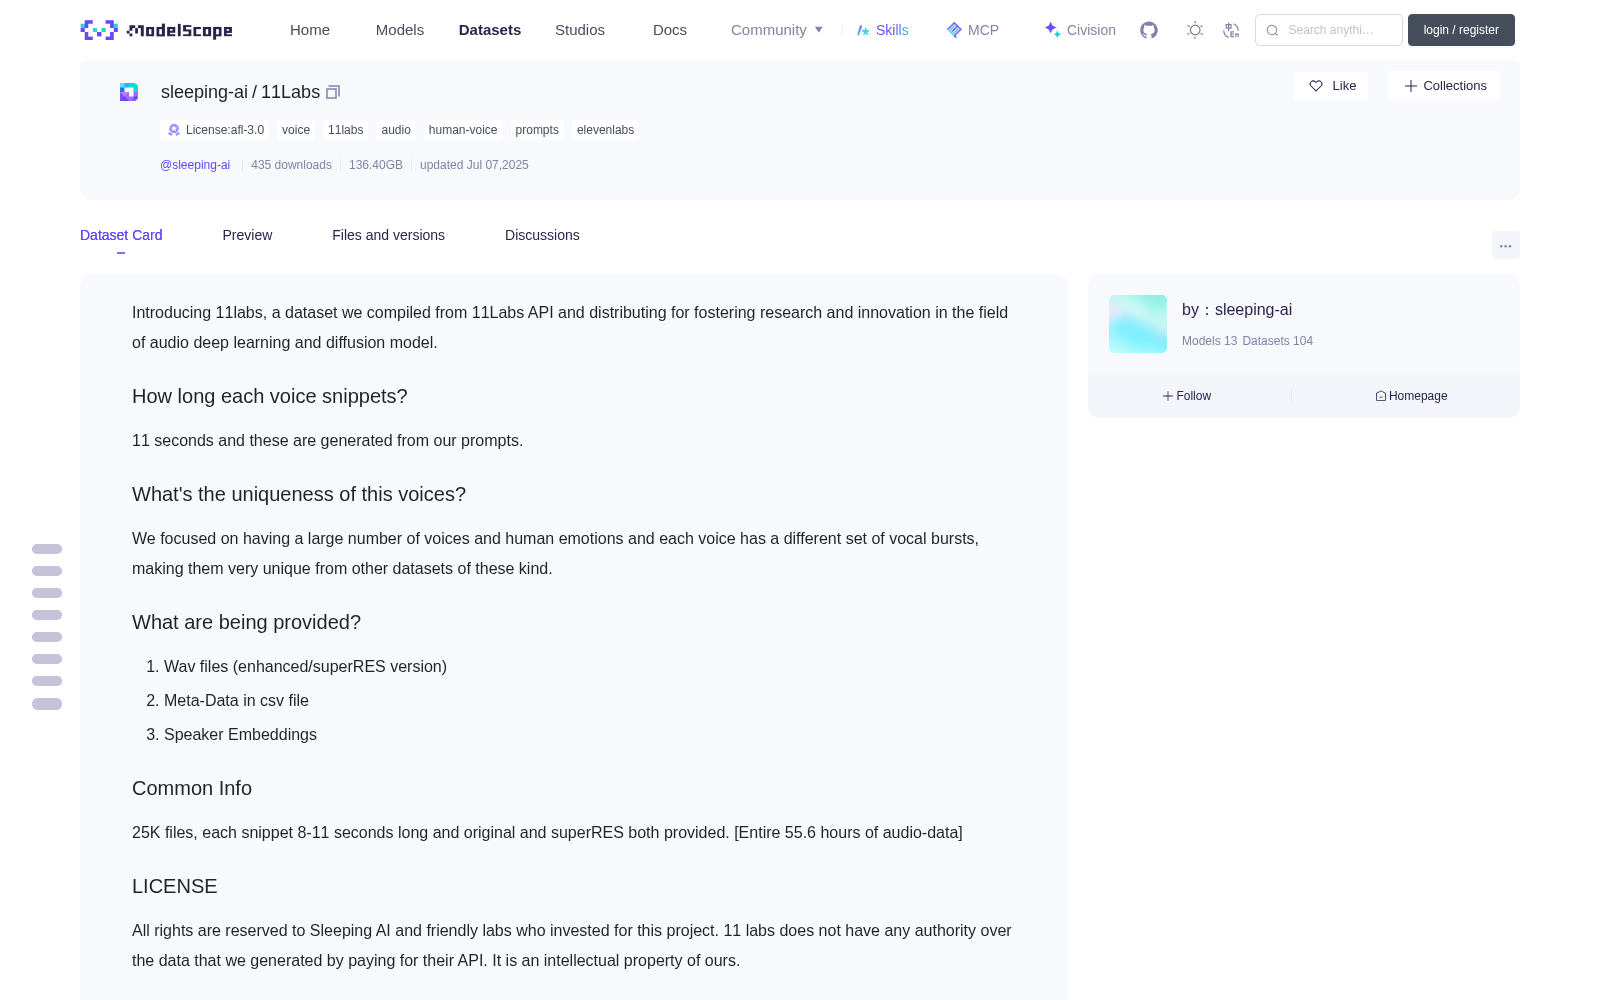Image resolution: width=1600 pixels, height=1000 pixels.
Task: Go to Home in navigation
Action: pos(310,30)
